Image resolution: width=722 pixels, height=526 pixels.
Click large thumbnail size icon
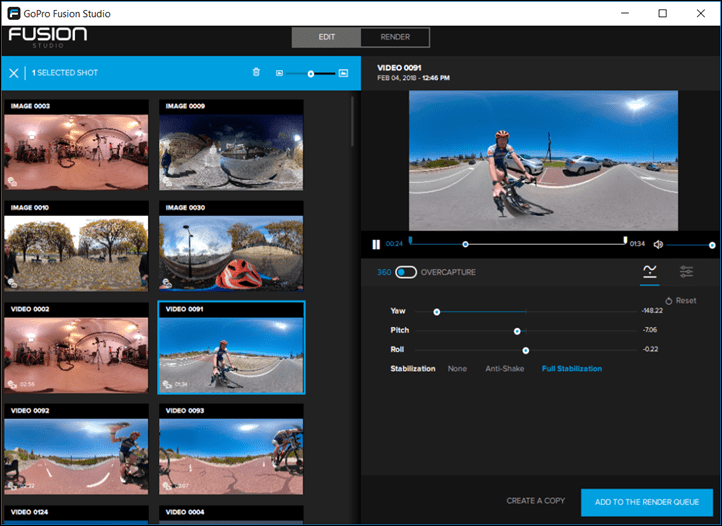click(344, 73)
